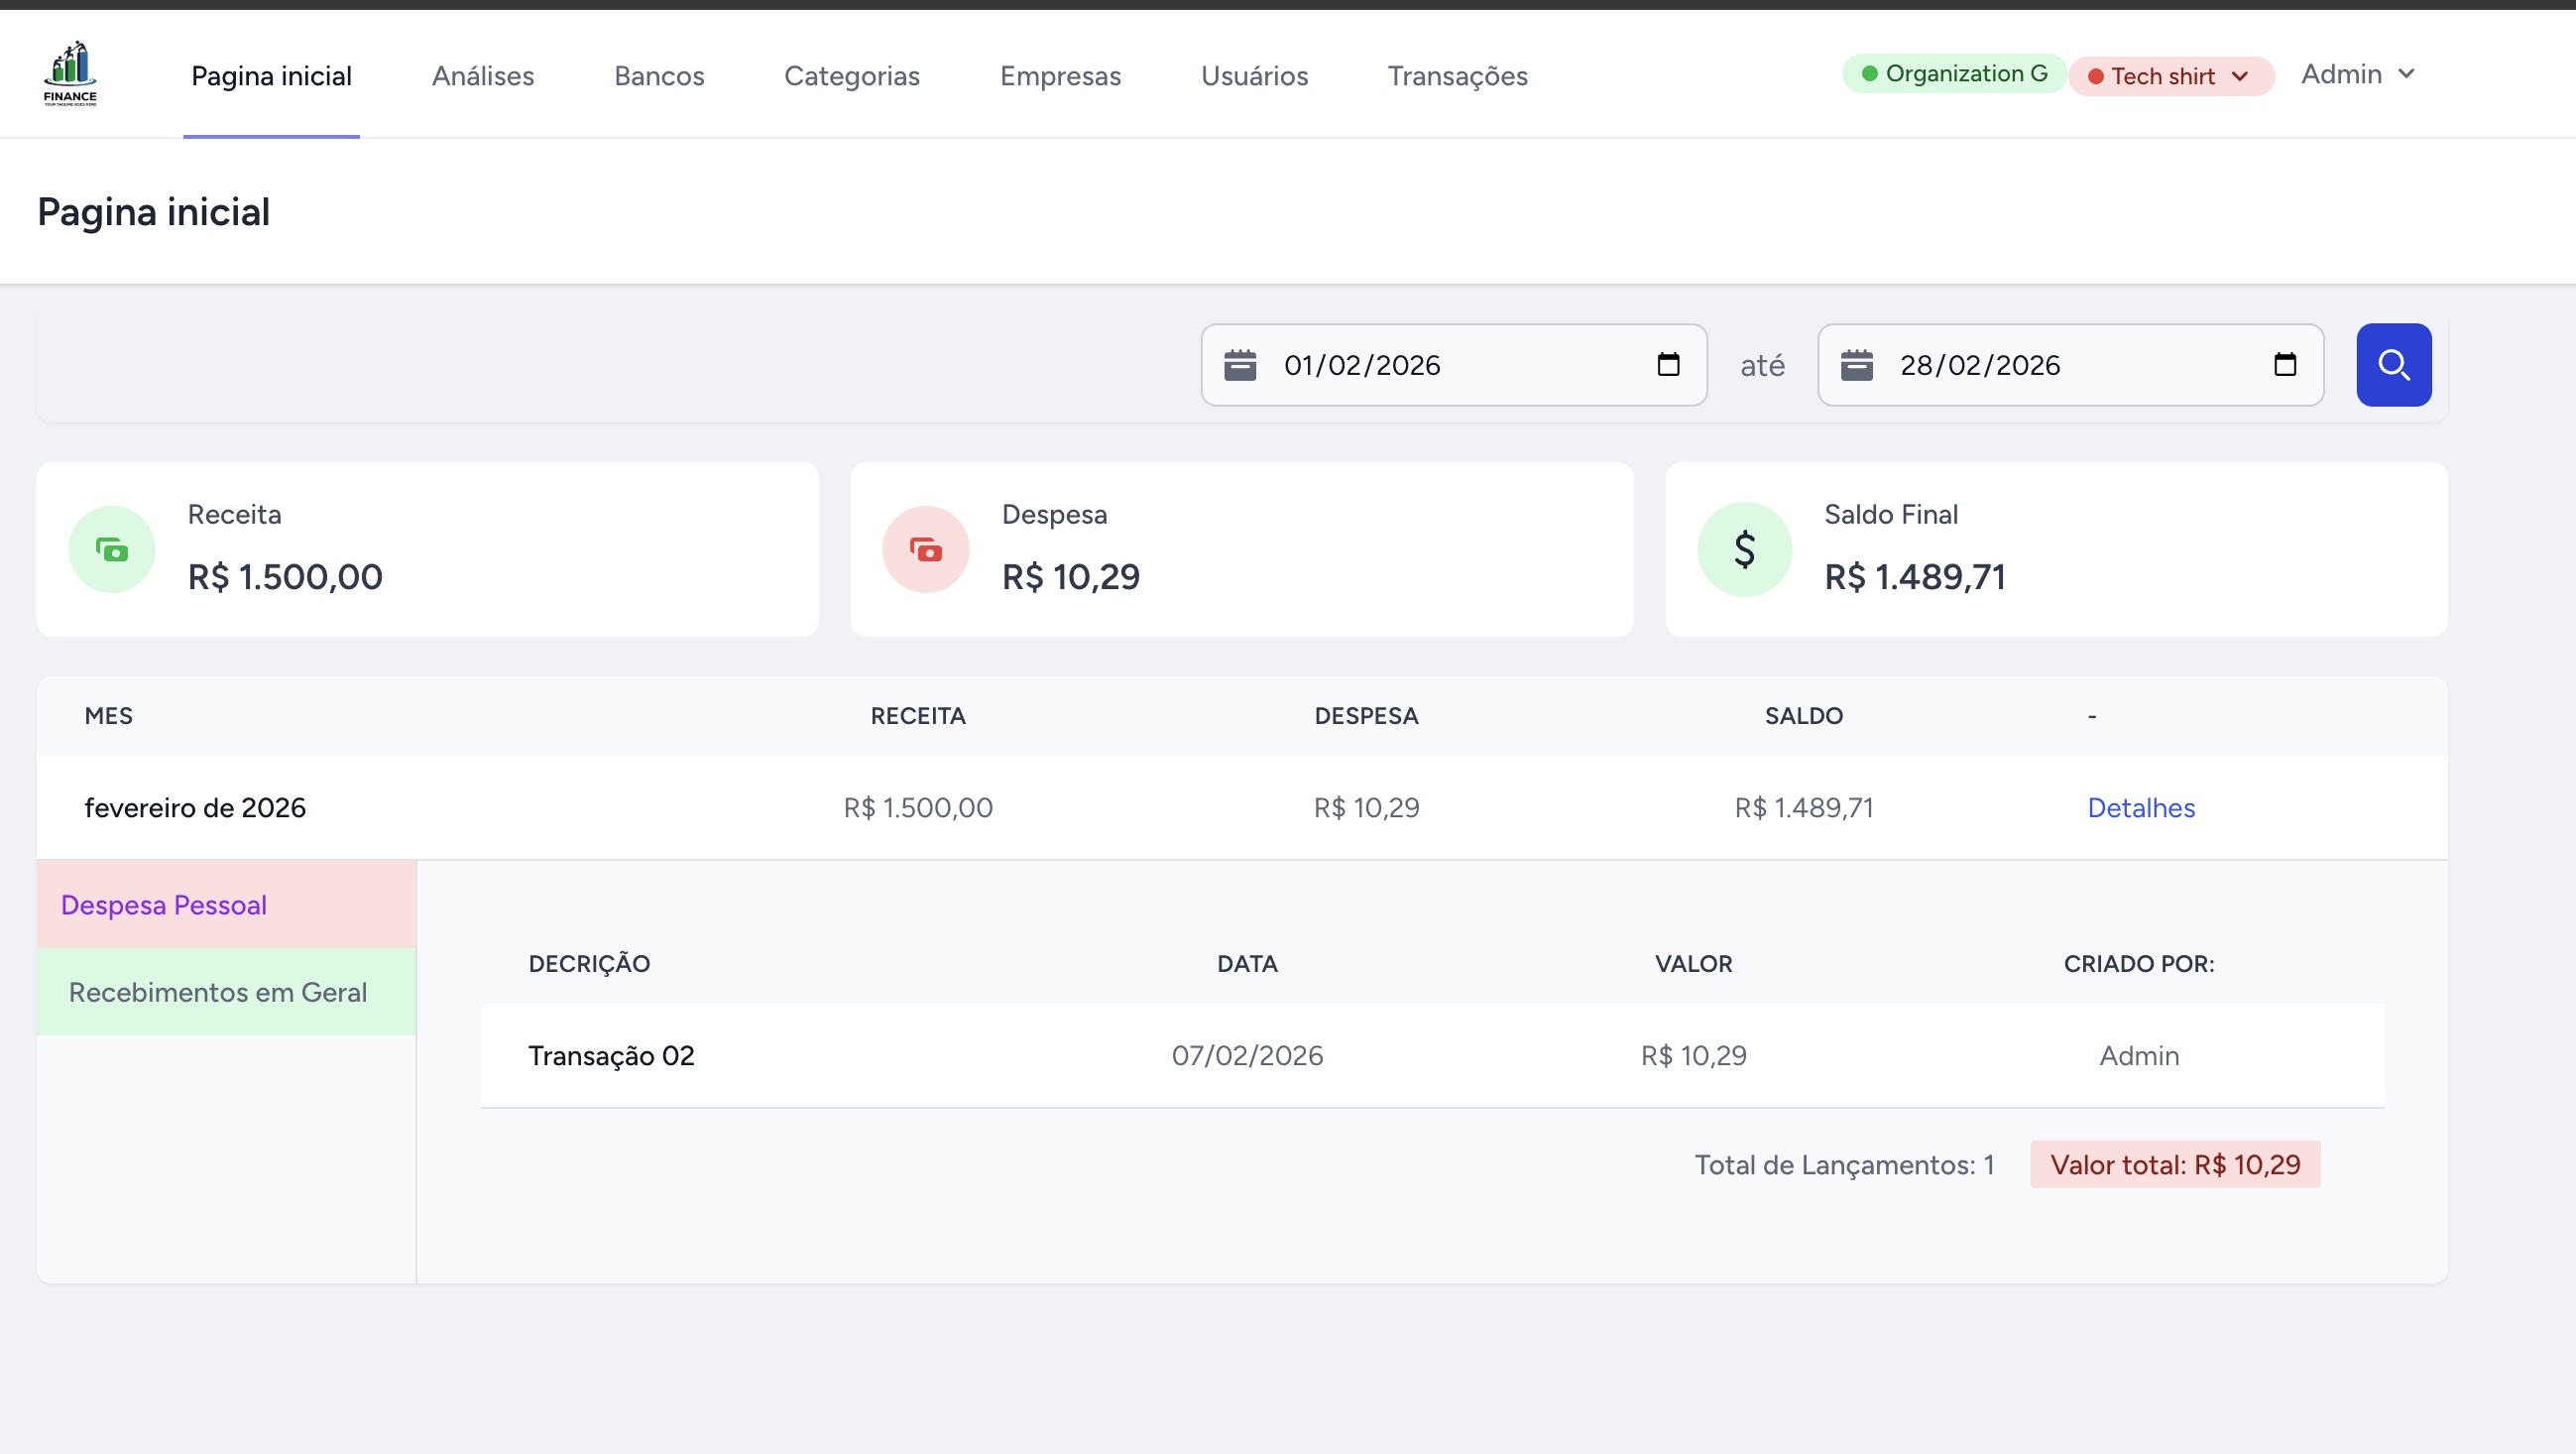Click the calendar icon before 28/02/2026
Screen dimensions: 2576x1454
click(1856, 365)
